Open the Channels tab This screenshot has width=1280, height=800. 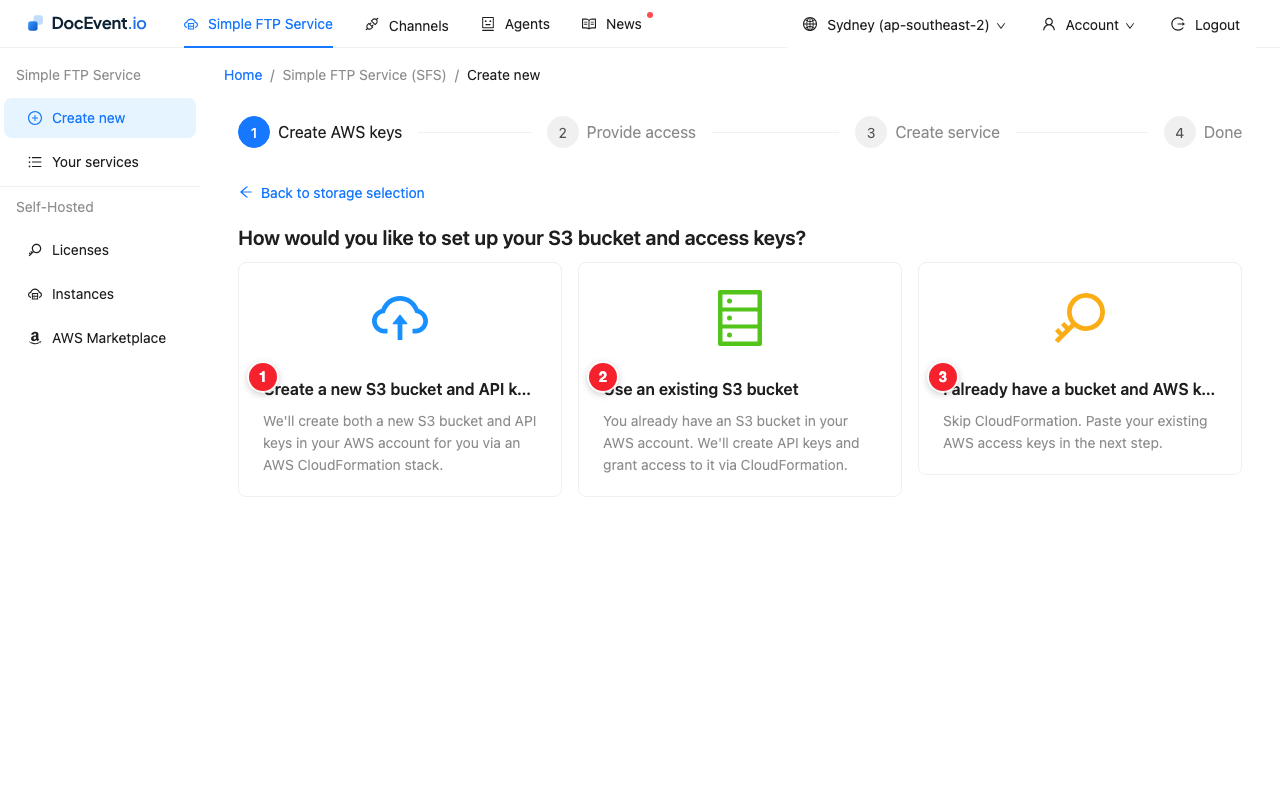coord(407,25)
